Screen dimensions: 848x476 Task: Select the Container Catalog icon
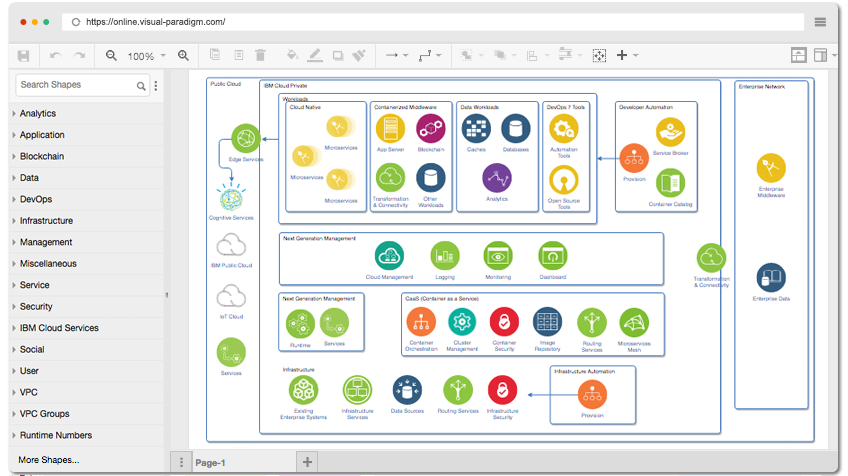[x=671, y=183]
